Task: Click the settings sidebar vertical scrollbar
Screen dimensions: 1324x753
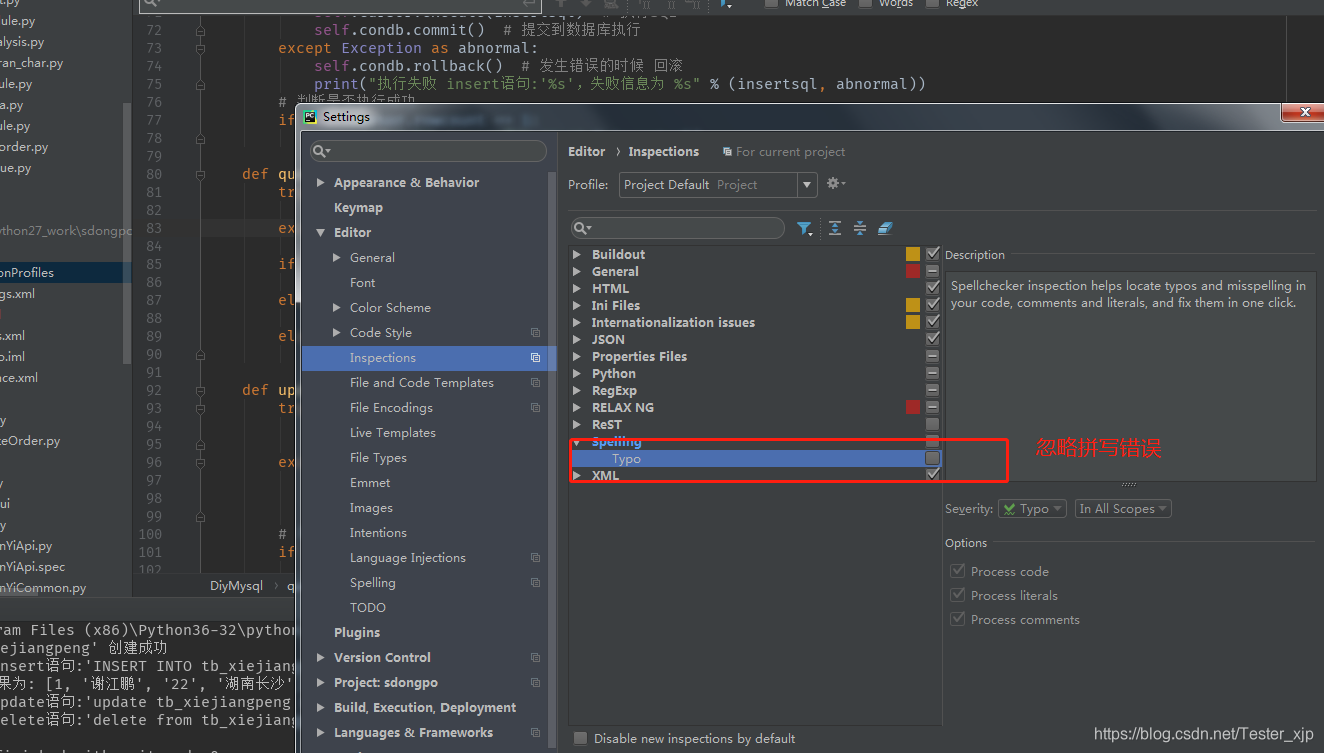Action: pyautogui.click(x=552, y=460)
